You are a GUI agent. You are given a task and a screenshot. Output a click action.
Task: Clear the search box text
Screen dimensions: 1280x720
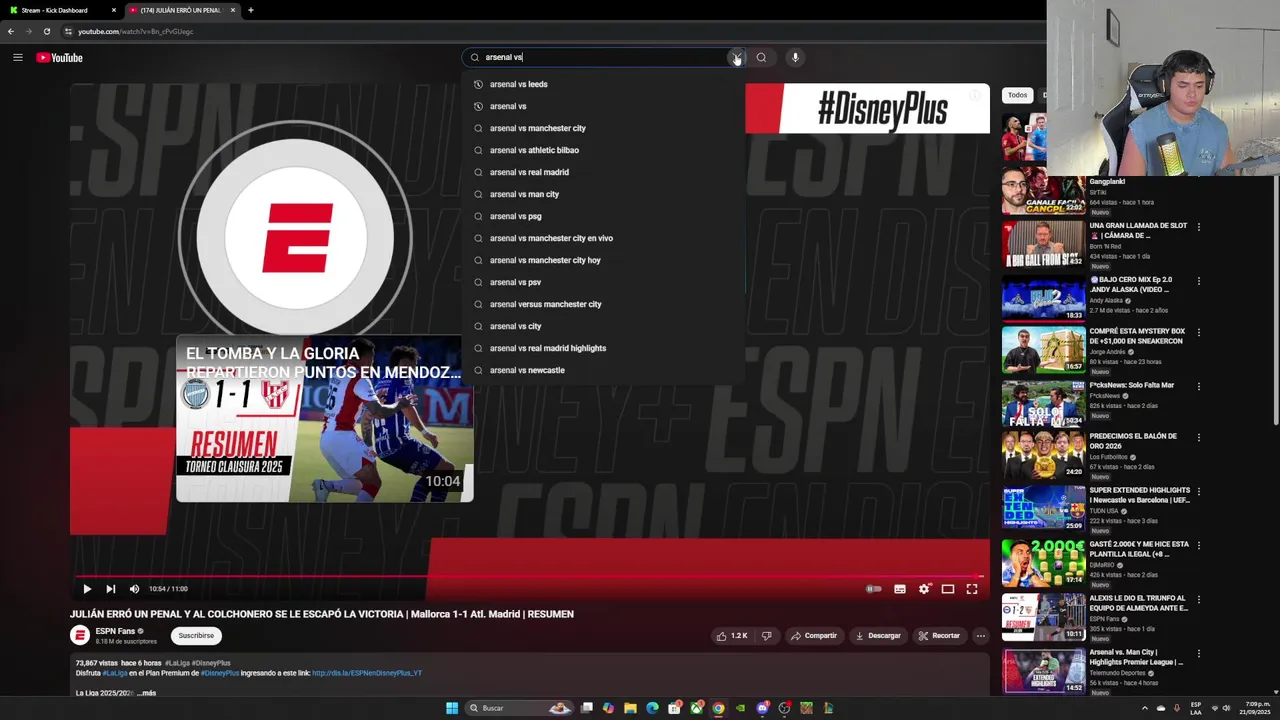[736, 57]
